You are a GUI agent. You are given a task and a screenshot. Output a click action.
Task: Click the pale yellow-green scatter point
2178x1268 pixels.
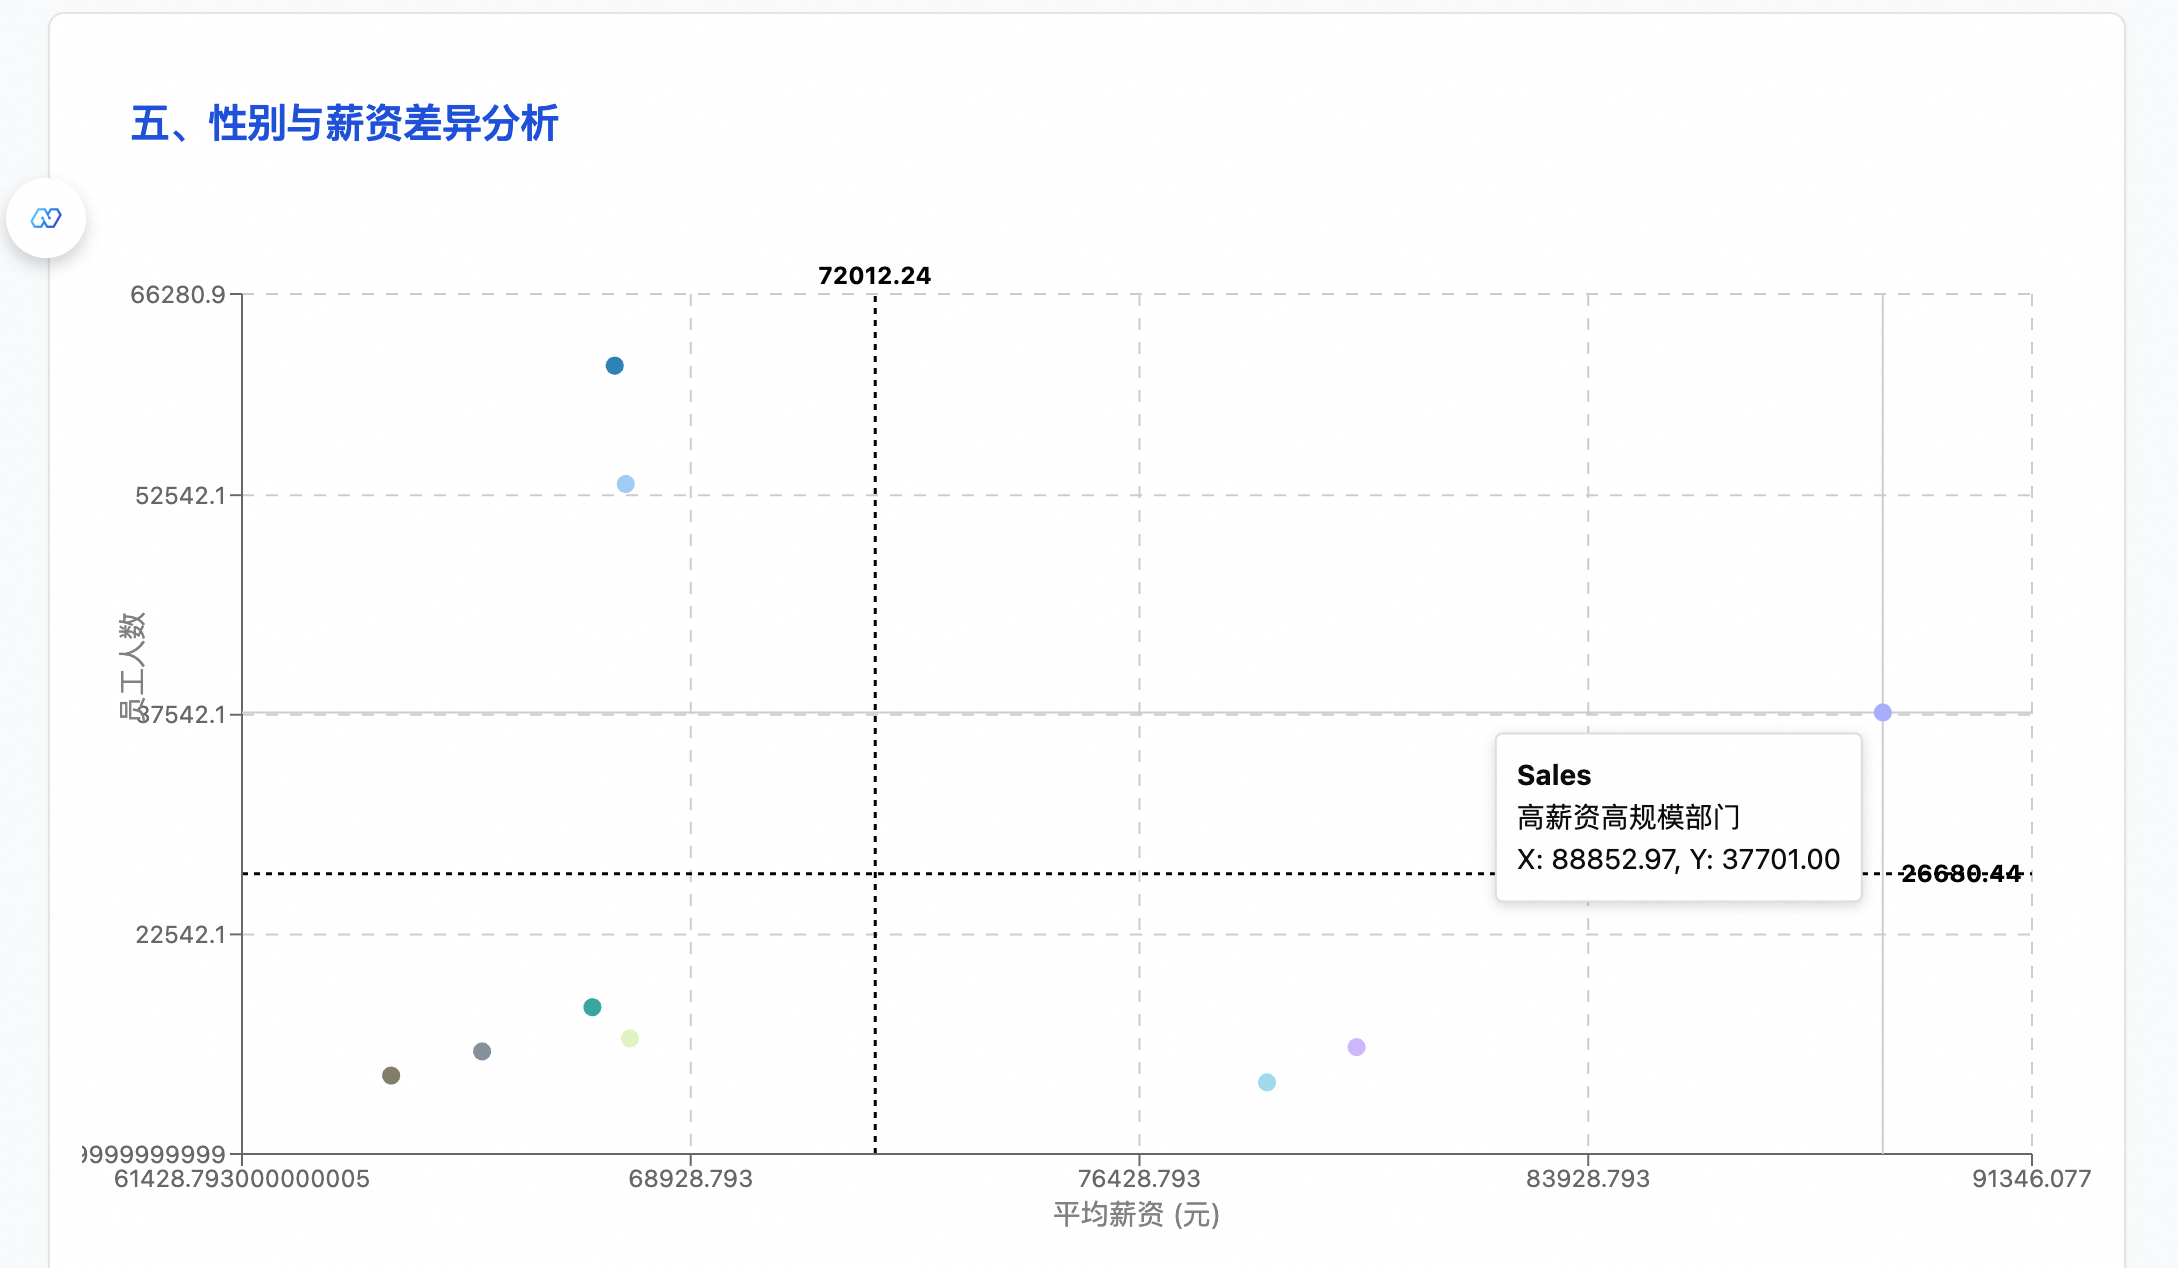point(629,1038)
